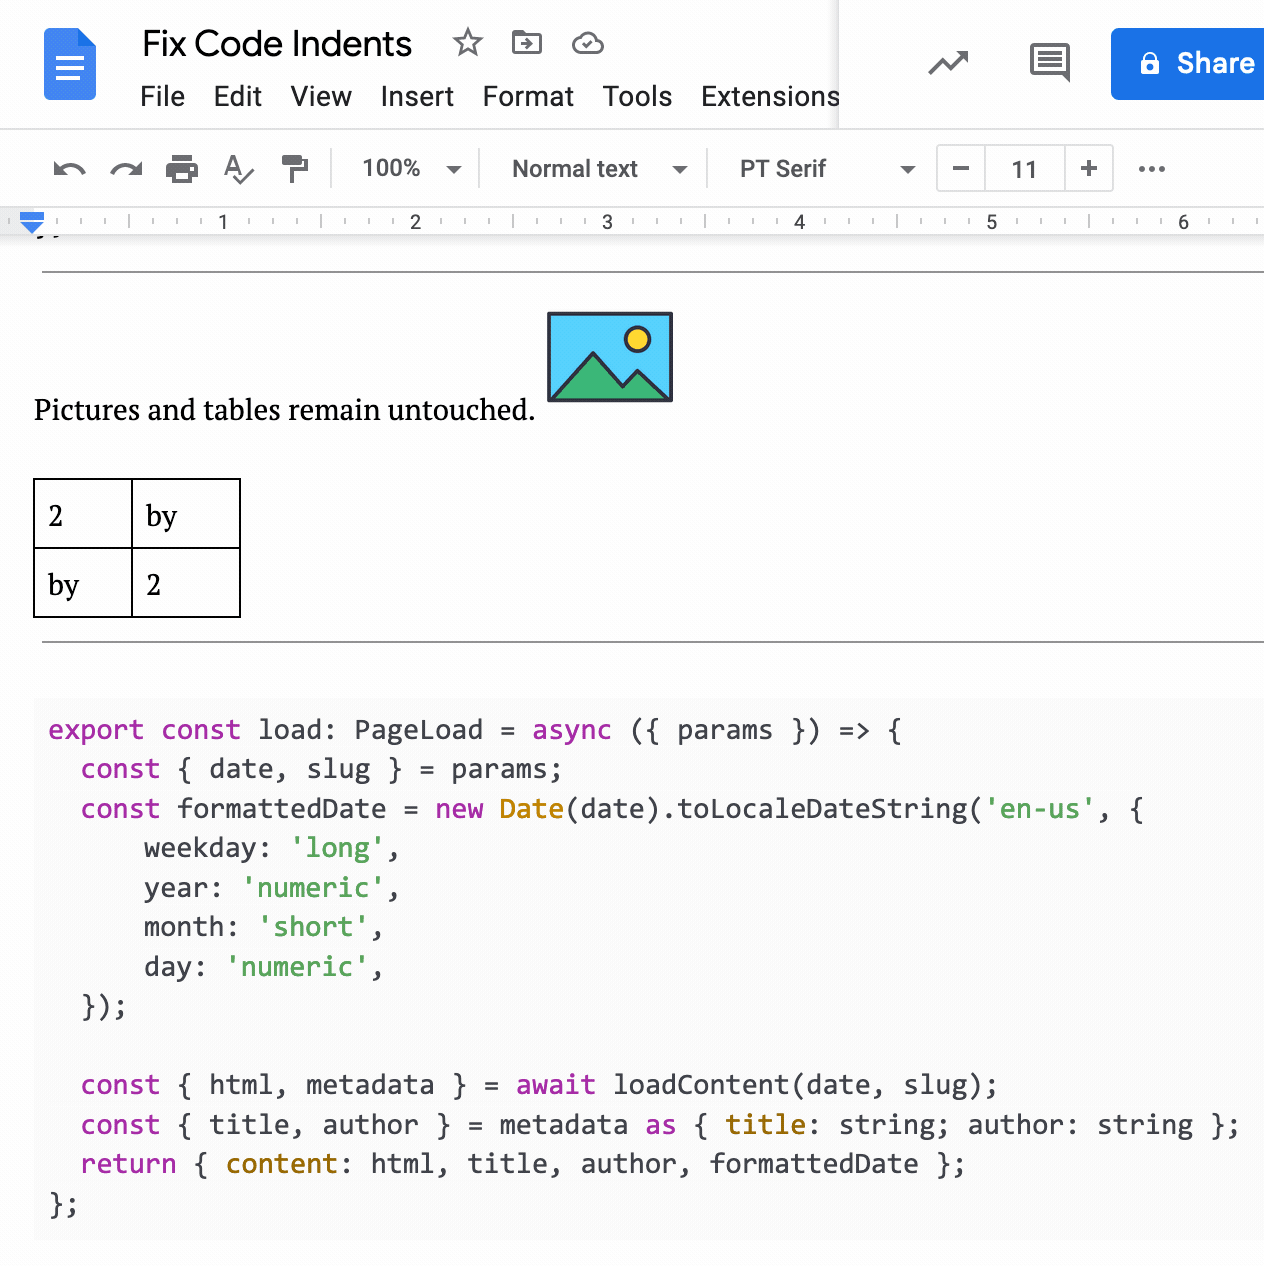Screen dimensions: 1264x1266
Task: Print the document with printer icon
Action: pos(182,169)
